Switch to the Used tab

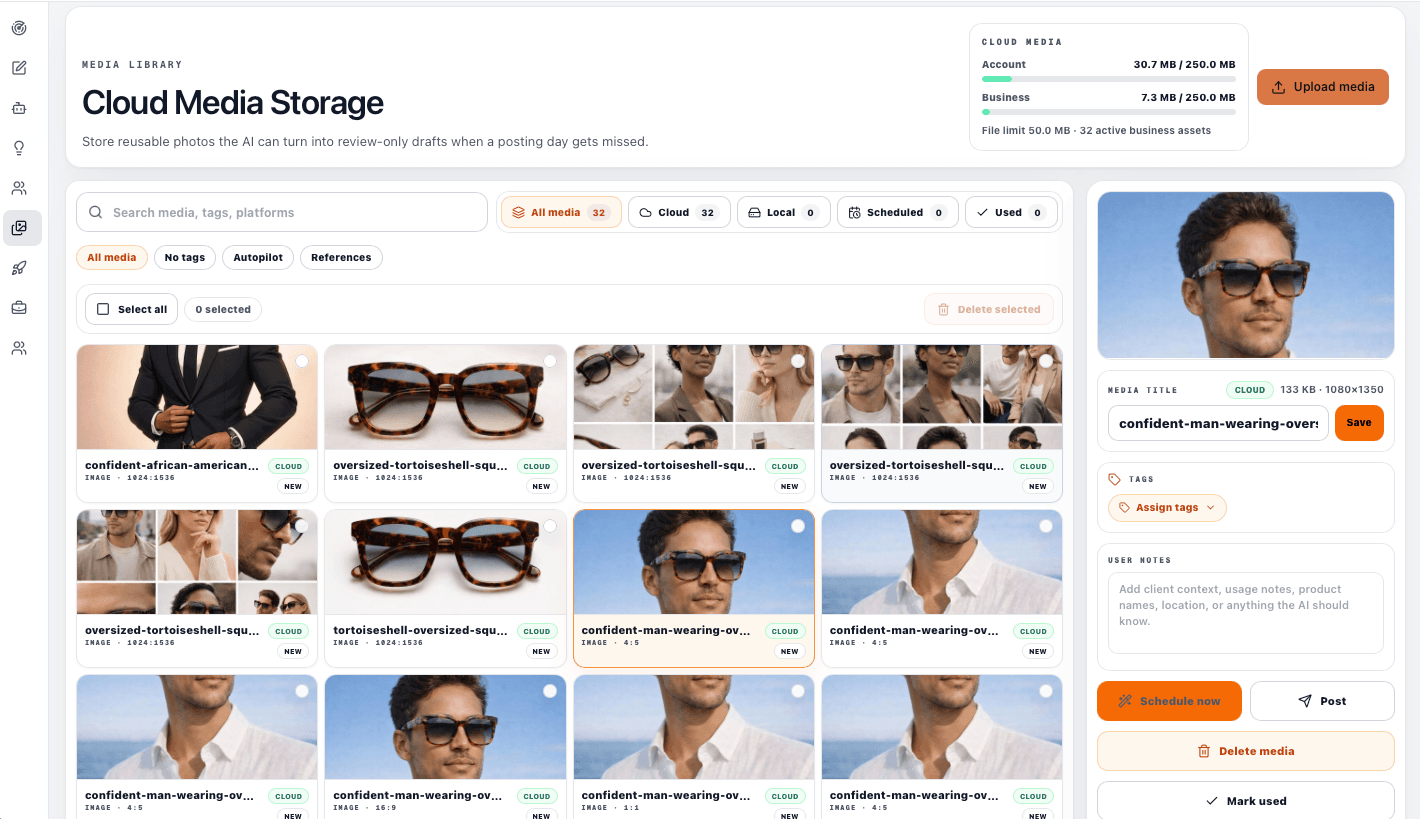(x=1011, y=212)
